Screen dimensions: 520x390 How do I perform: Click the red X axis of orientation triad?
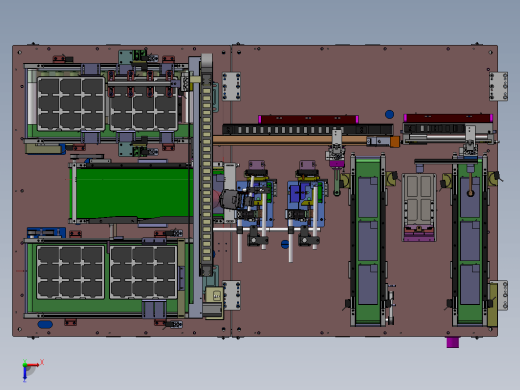pos(34,365)
